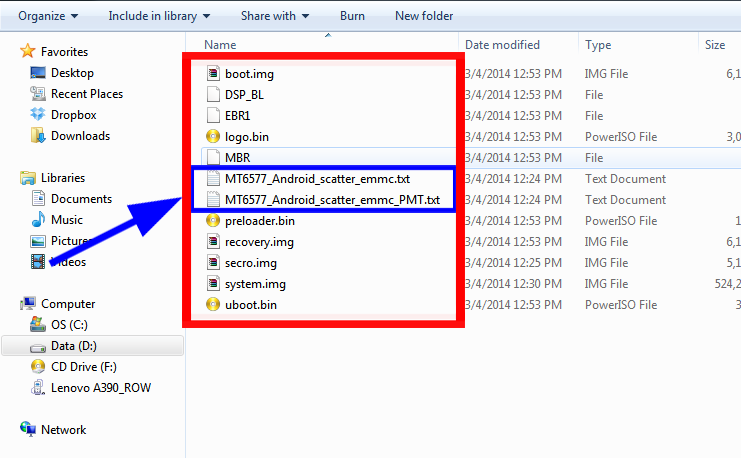Select the DSP_BL file name
This screenshot has height=458, width=741.
[x=244, y=95]
